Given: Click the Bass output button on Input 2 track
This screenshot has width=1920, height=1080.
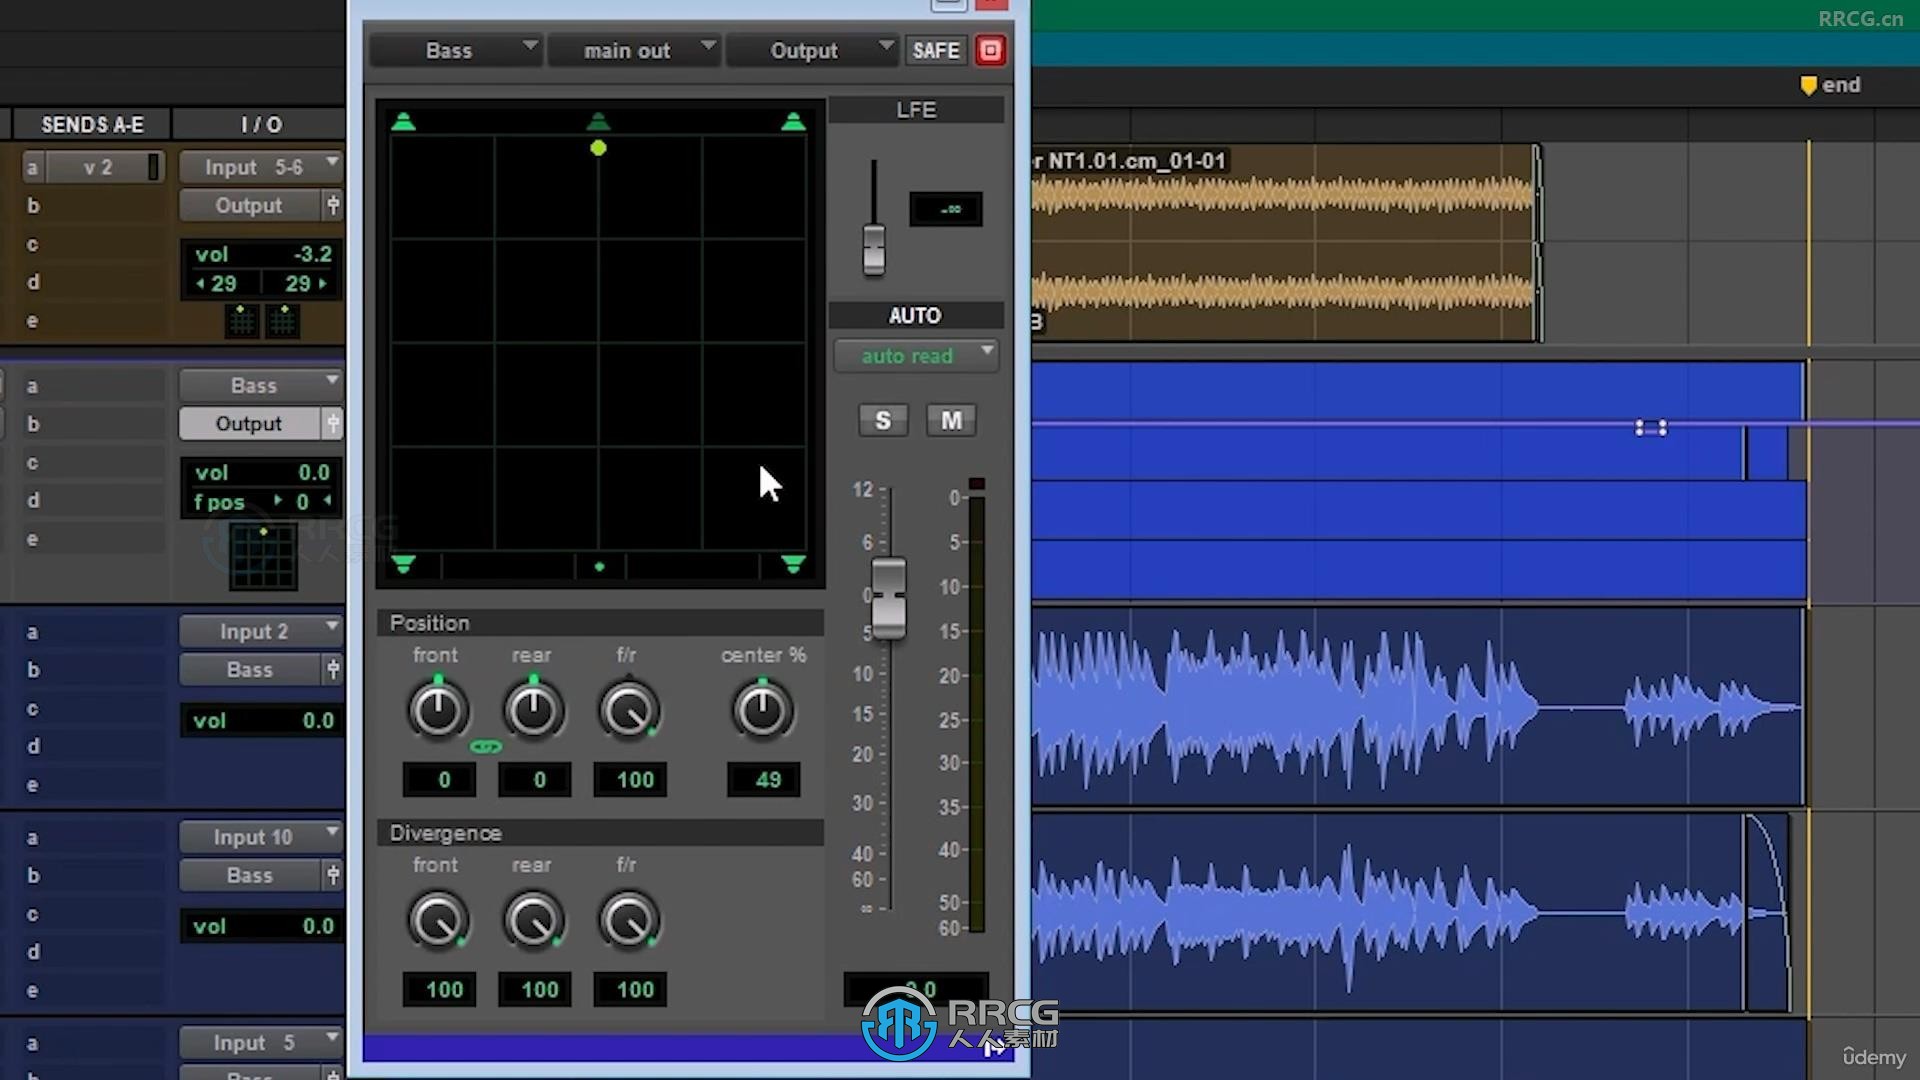Looking at the screenshot, I should pyautogui.click(x=250, y=669).
